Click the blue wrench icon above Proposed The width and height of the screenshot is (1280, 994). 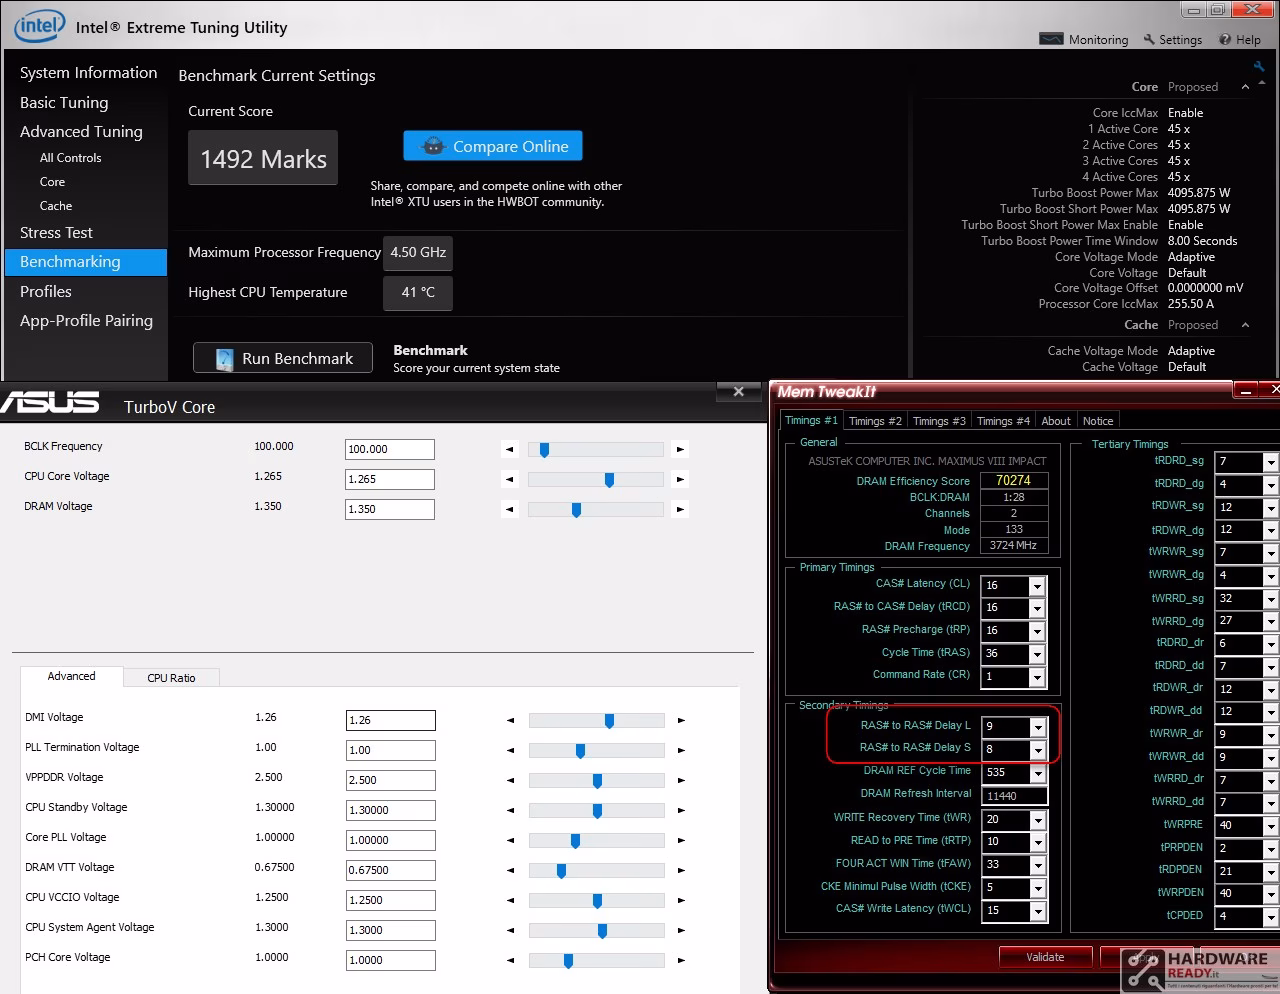1259,66
